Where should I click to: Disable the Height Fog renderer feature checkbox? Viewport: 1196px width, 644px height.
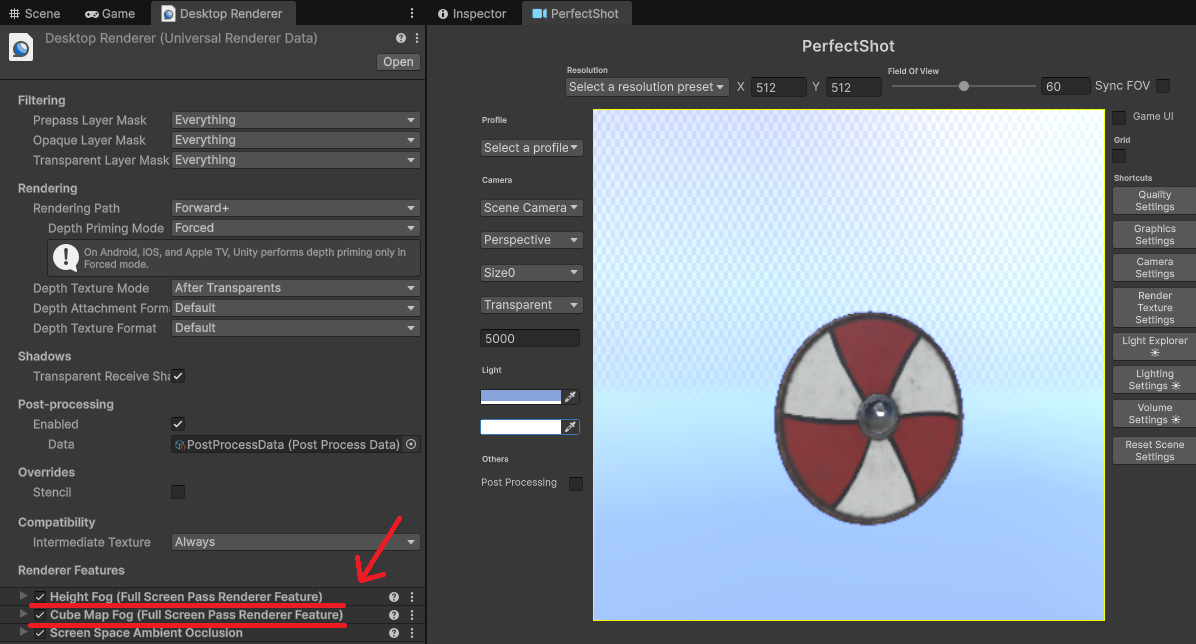tap(40, 597)
